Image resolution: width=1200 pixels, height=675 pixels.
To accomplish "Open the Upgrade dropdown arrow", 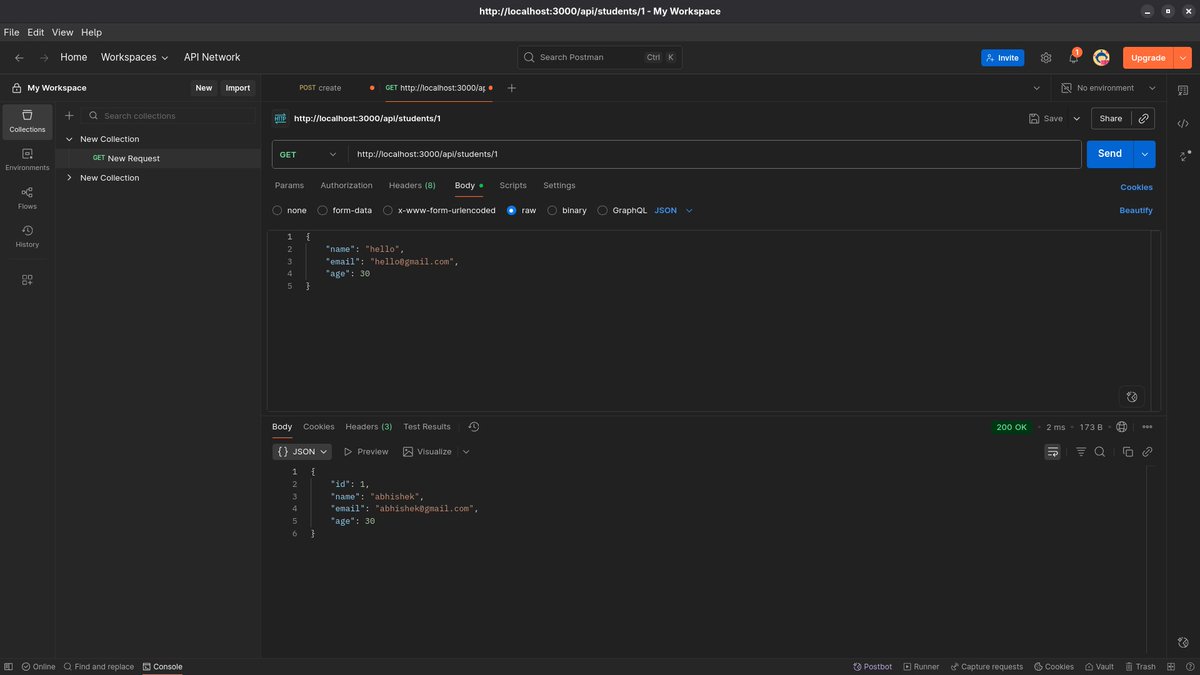I will 1183,58.
